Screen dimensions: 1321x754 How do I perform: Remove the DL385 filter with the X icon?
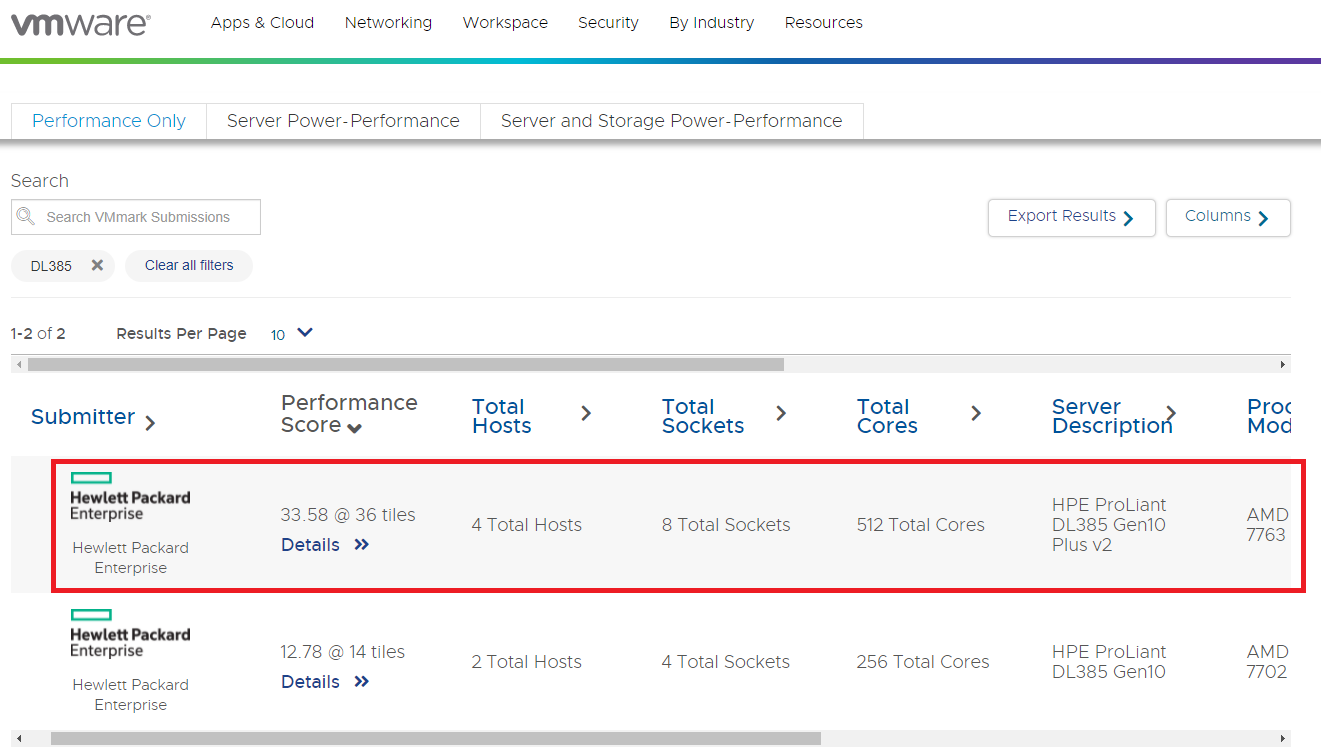click(97, 265)
